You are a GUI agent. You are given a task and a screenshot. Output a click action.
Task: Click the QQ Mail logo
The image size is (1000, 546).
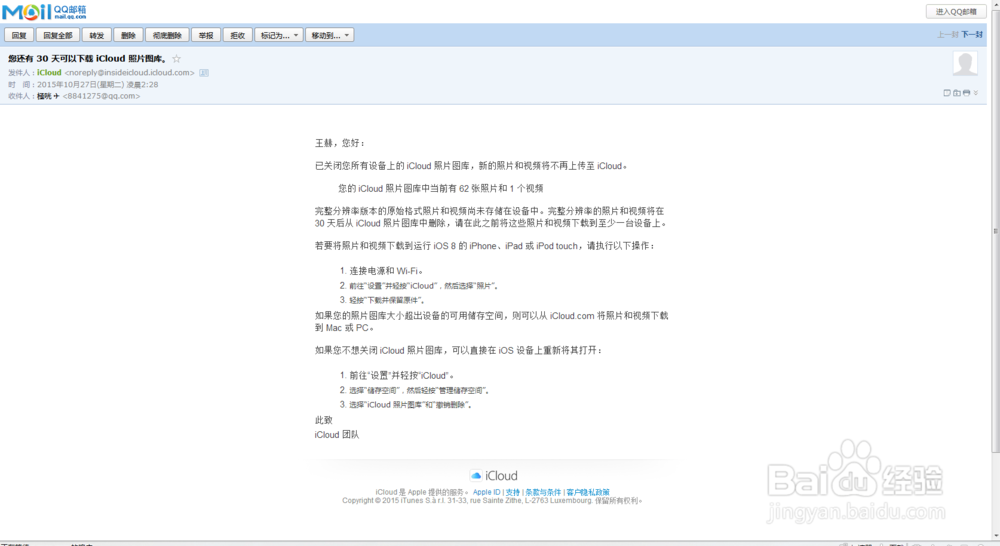click(44, 11)
